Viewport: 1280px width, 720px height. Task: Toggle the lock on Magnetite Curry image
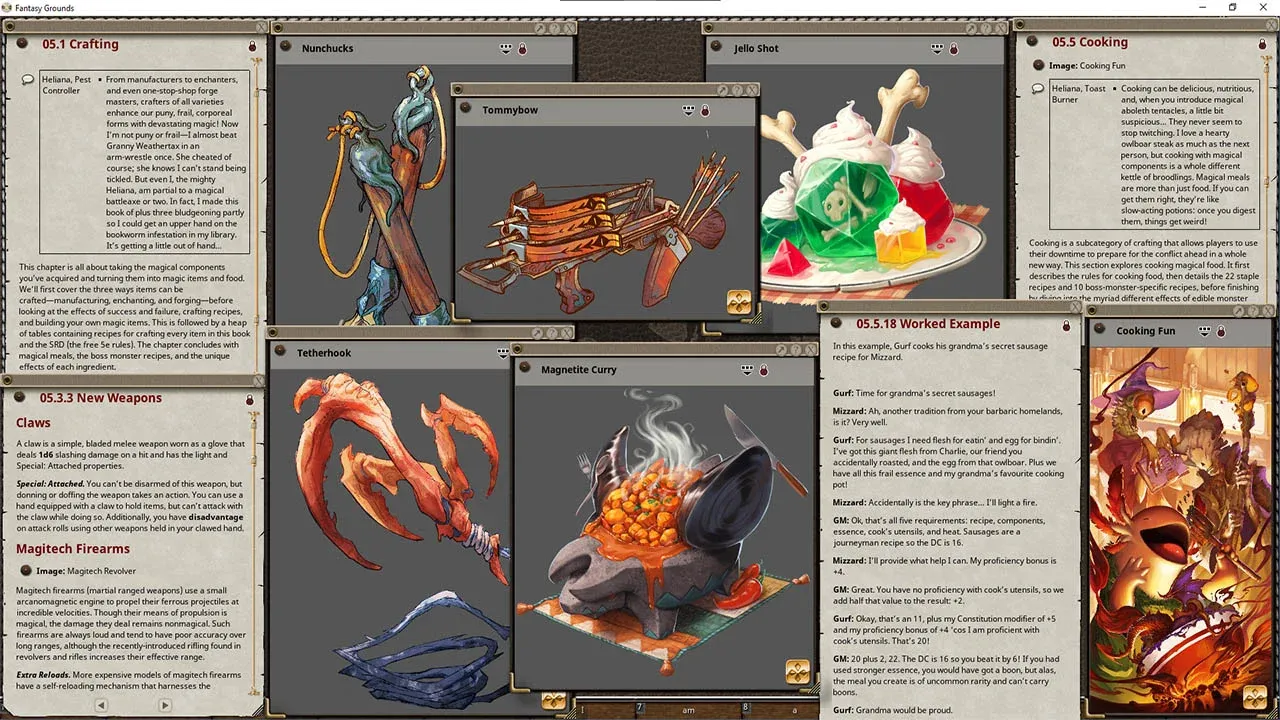[763, 371]
